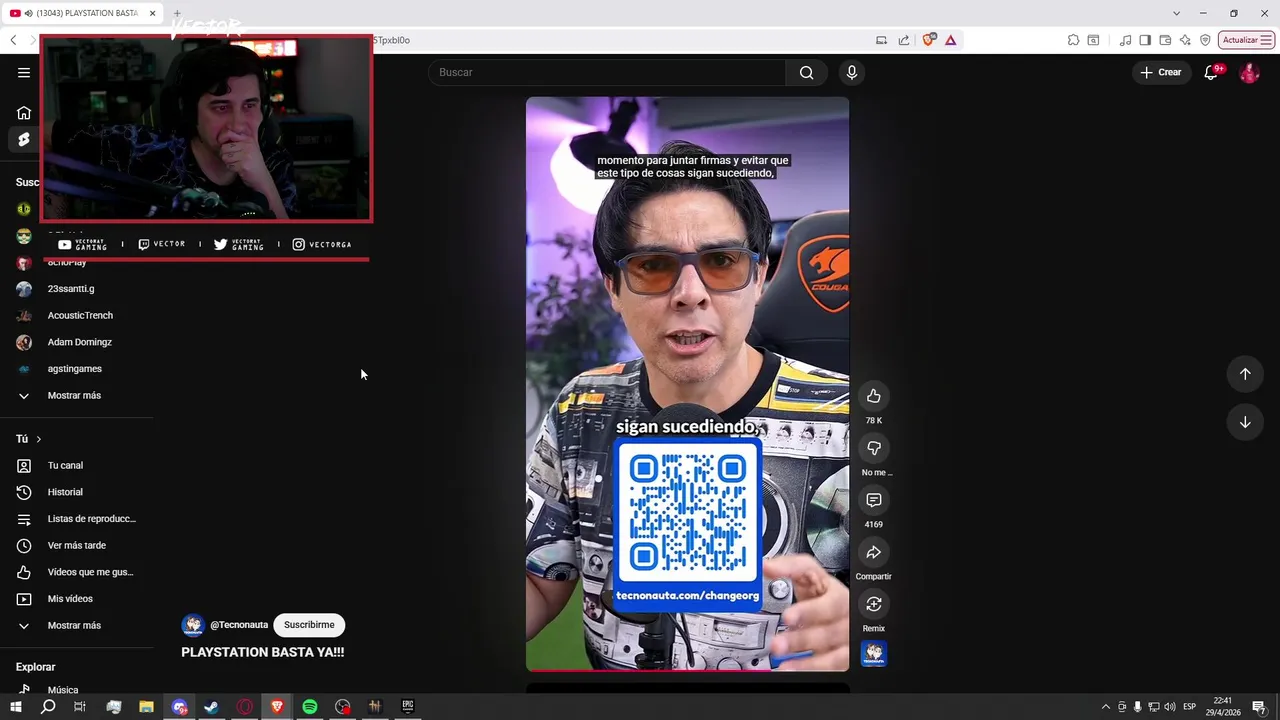The height and width of the screenshot is (720, 1280).
Task: Click share page icon in address bar
Action: coord(904,40)
